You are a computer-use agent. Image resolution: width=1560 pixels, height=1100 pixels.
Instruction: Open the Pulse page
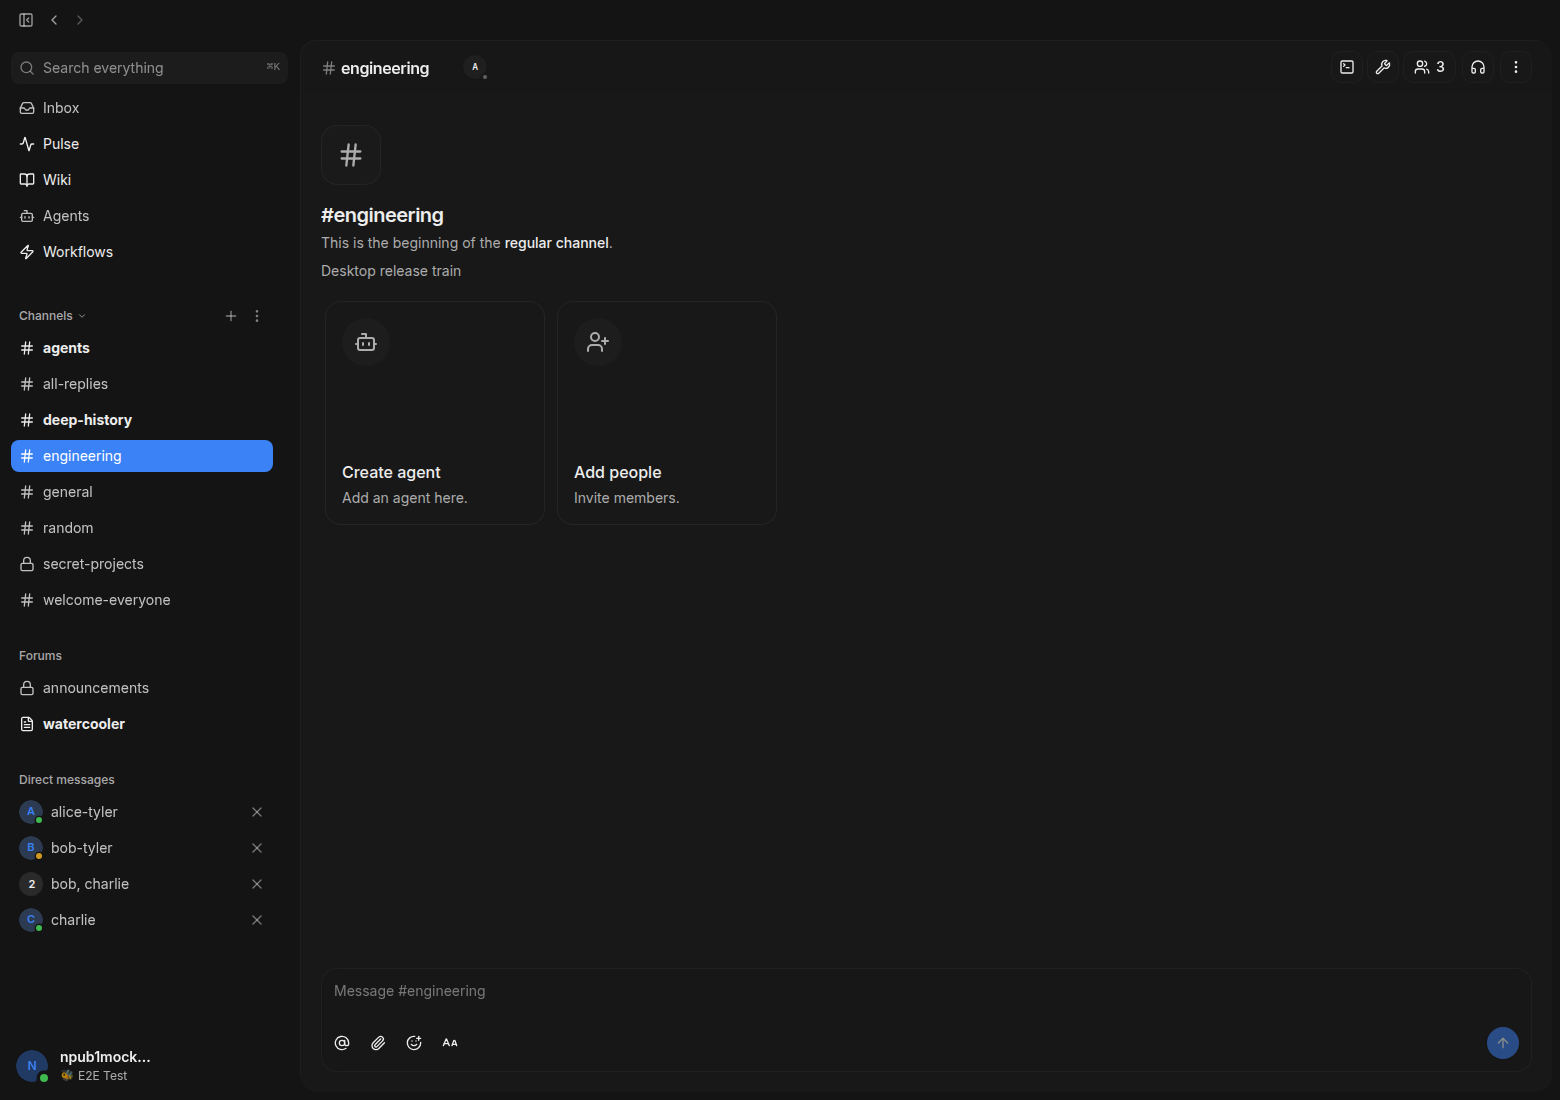(x=142, y=144)
